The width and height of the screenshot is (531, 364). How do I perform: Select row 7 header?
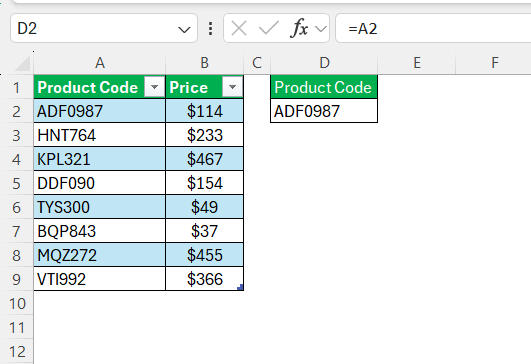pyautogui.click(x=17, y=232)
